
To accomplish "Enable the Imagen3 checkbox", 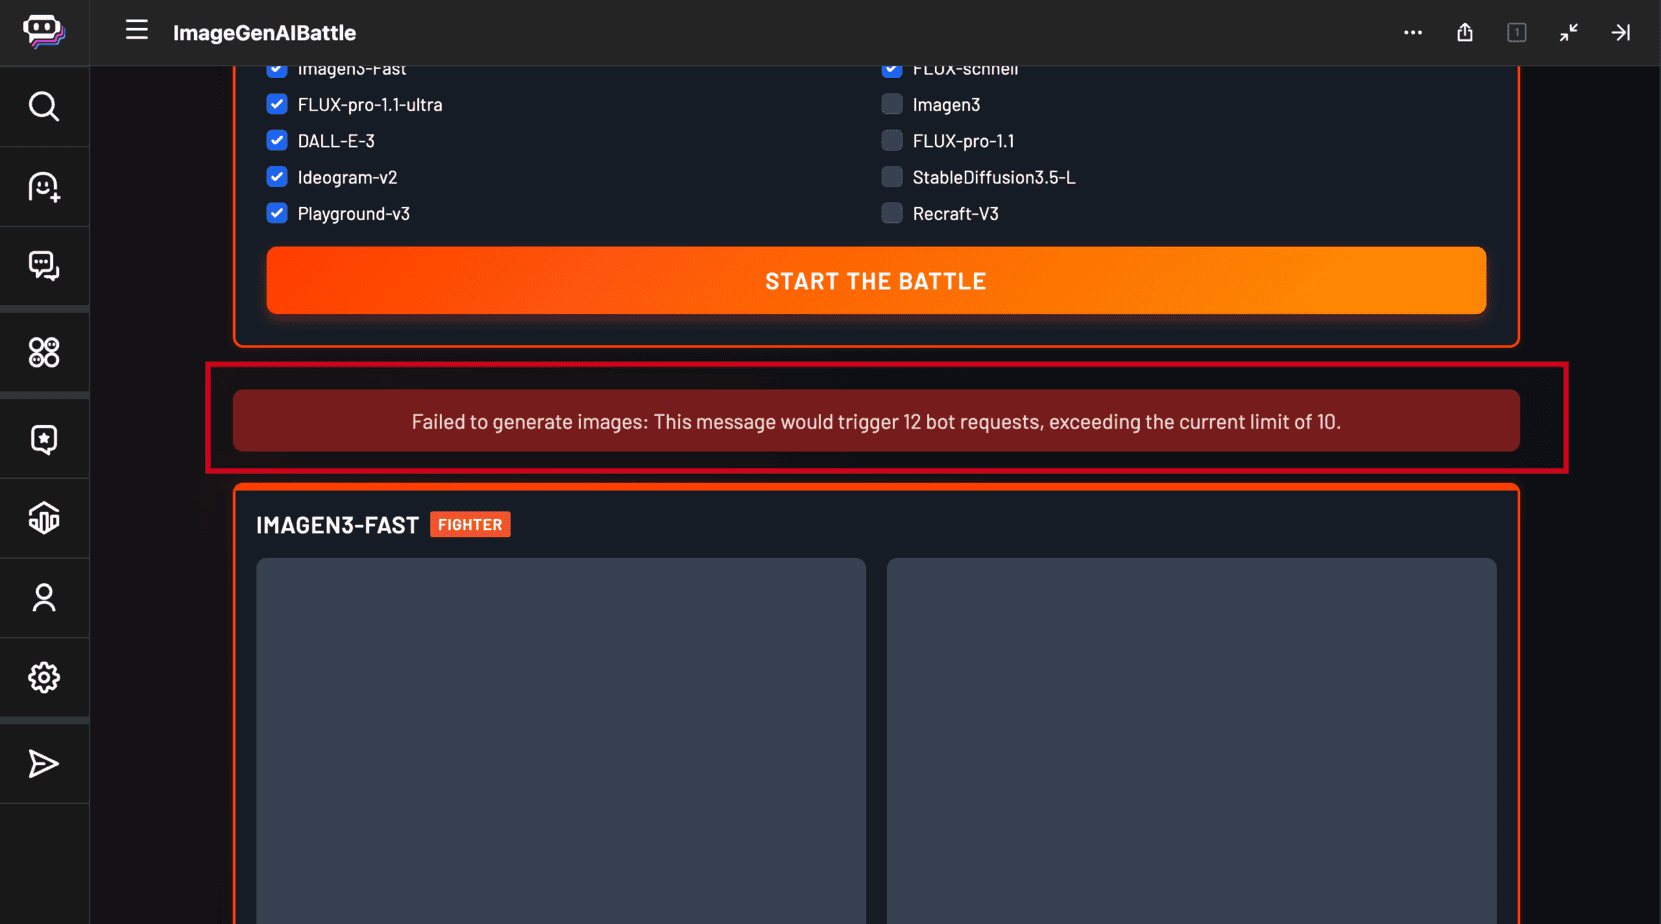I will 892,105.
